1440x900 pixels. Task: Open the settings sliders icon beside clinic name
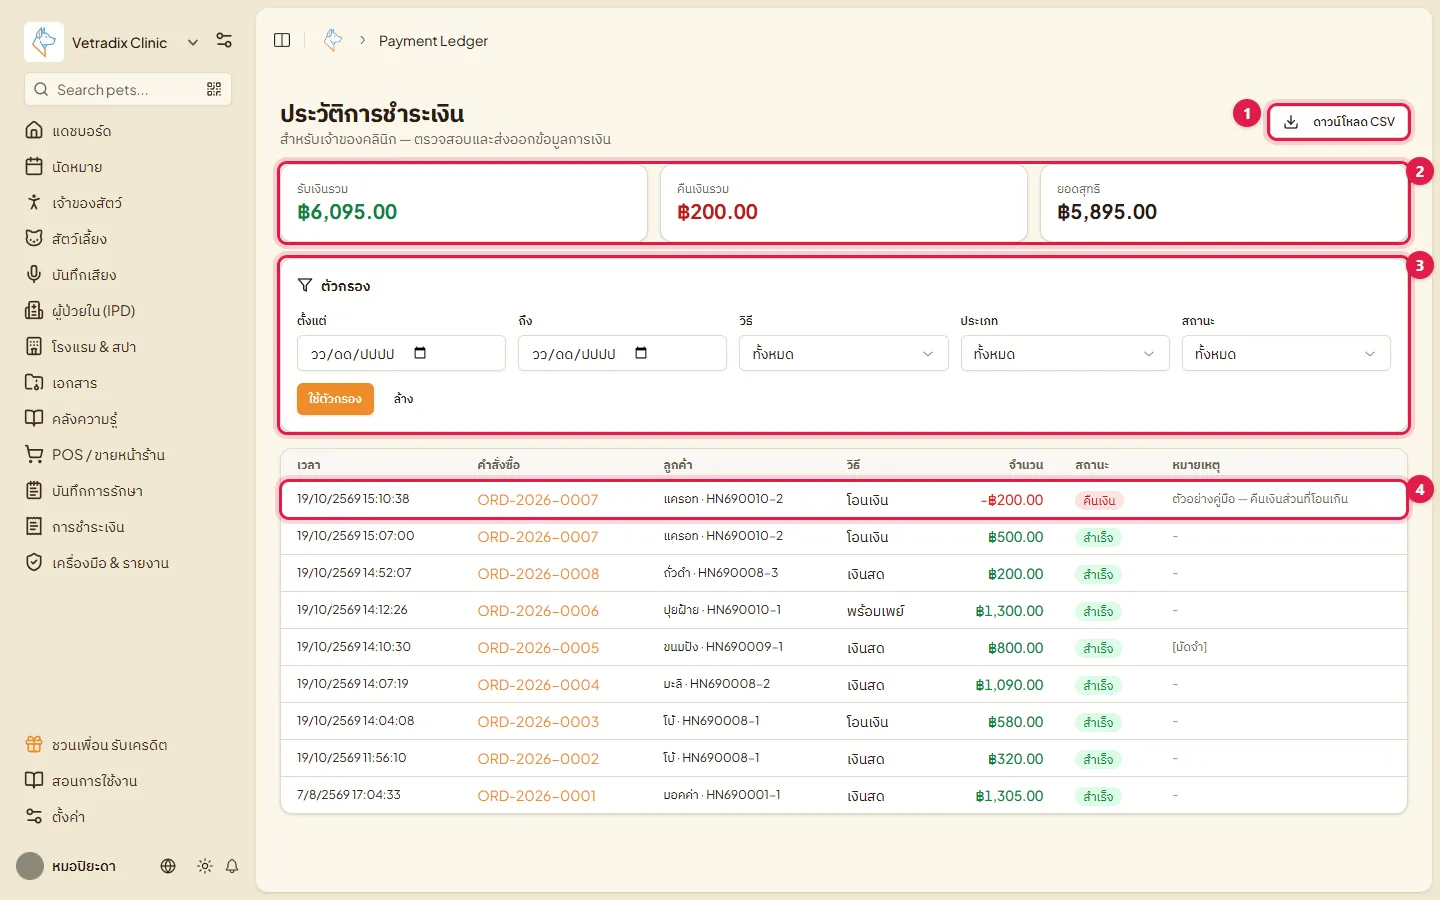point(224,41)
